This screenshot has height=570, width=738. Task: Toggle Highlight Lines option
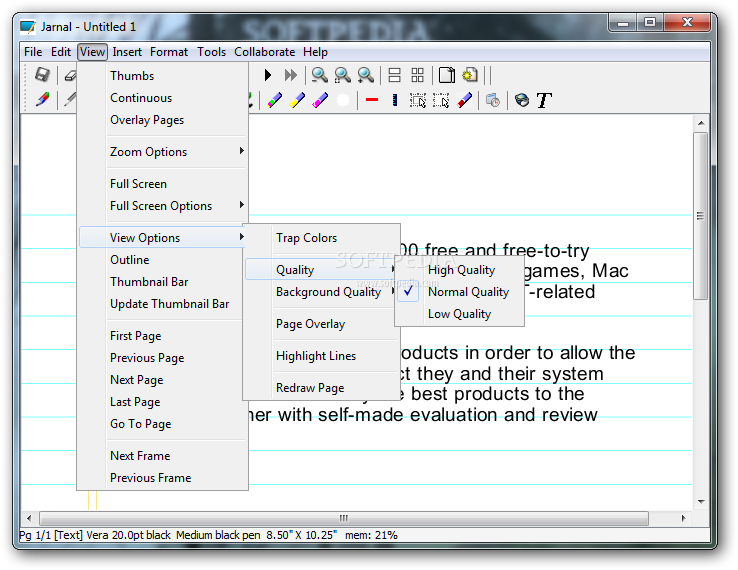point(322,356)
